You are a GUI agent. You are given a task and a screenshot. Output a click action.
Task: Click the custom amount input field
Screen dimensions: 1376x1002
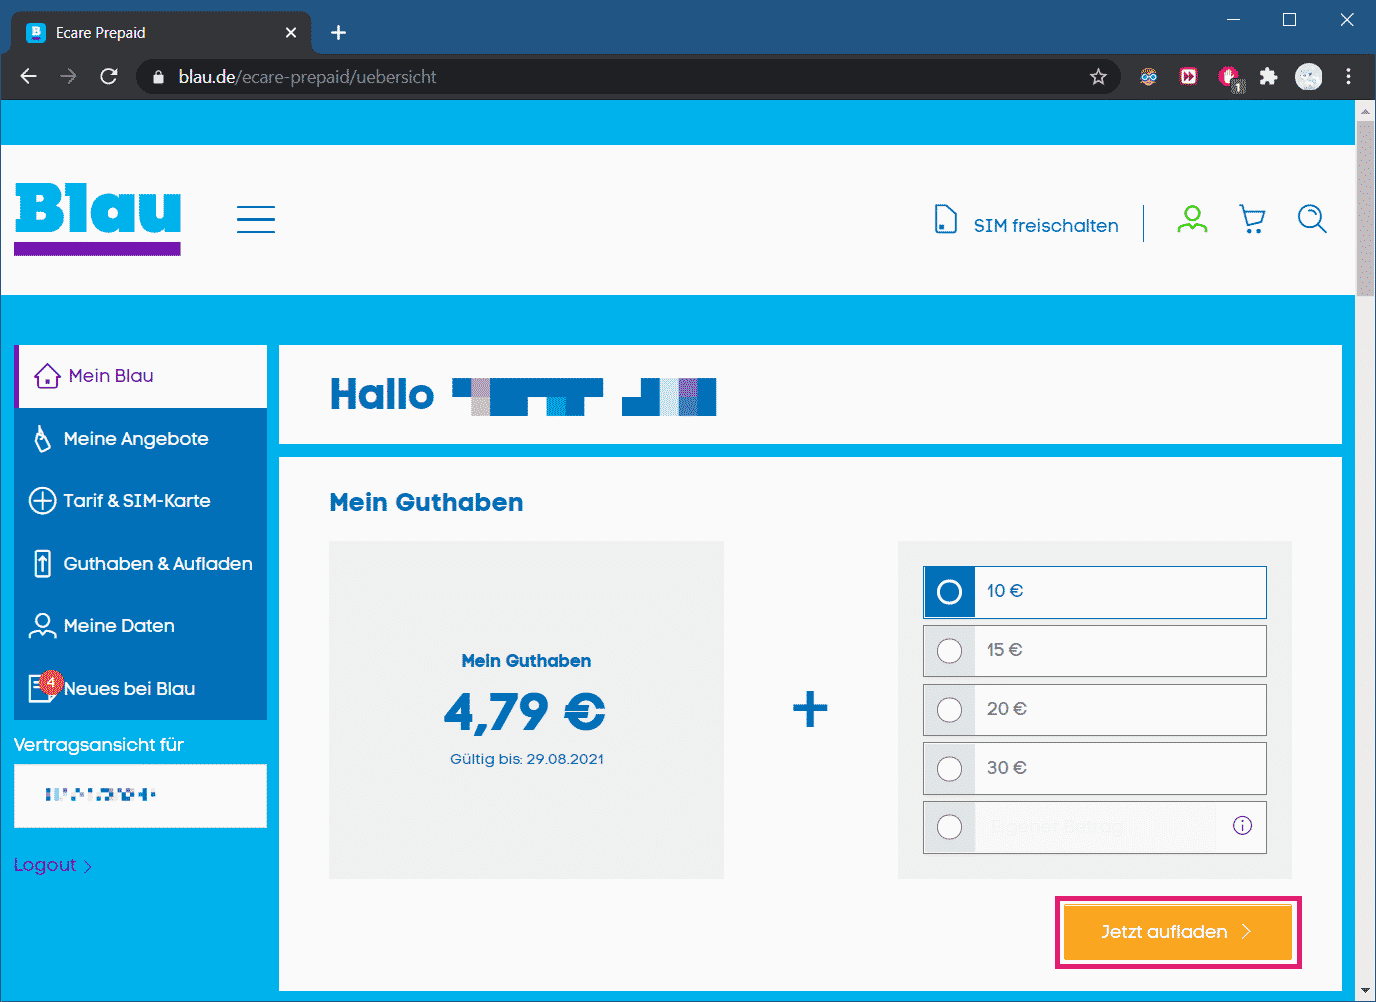point(1095,827)
